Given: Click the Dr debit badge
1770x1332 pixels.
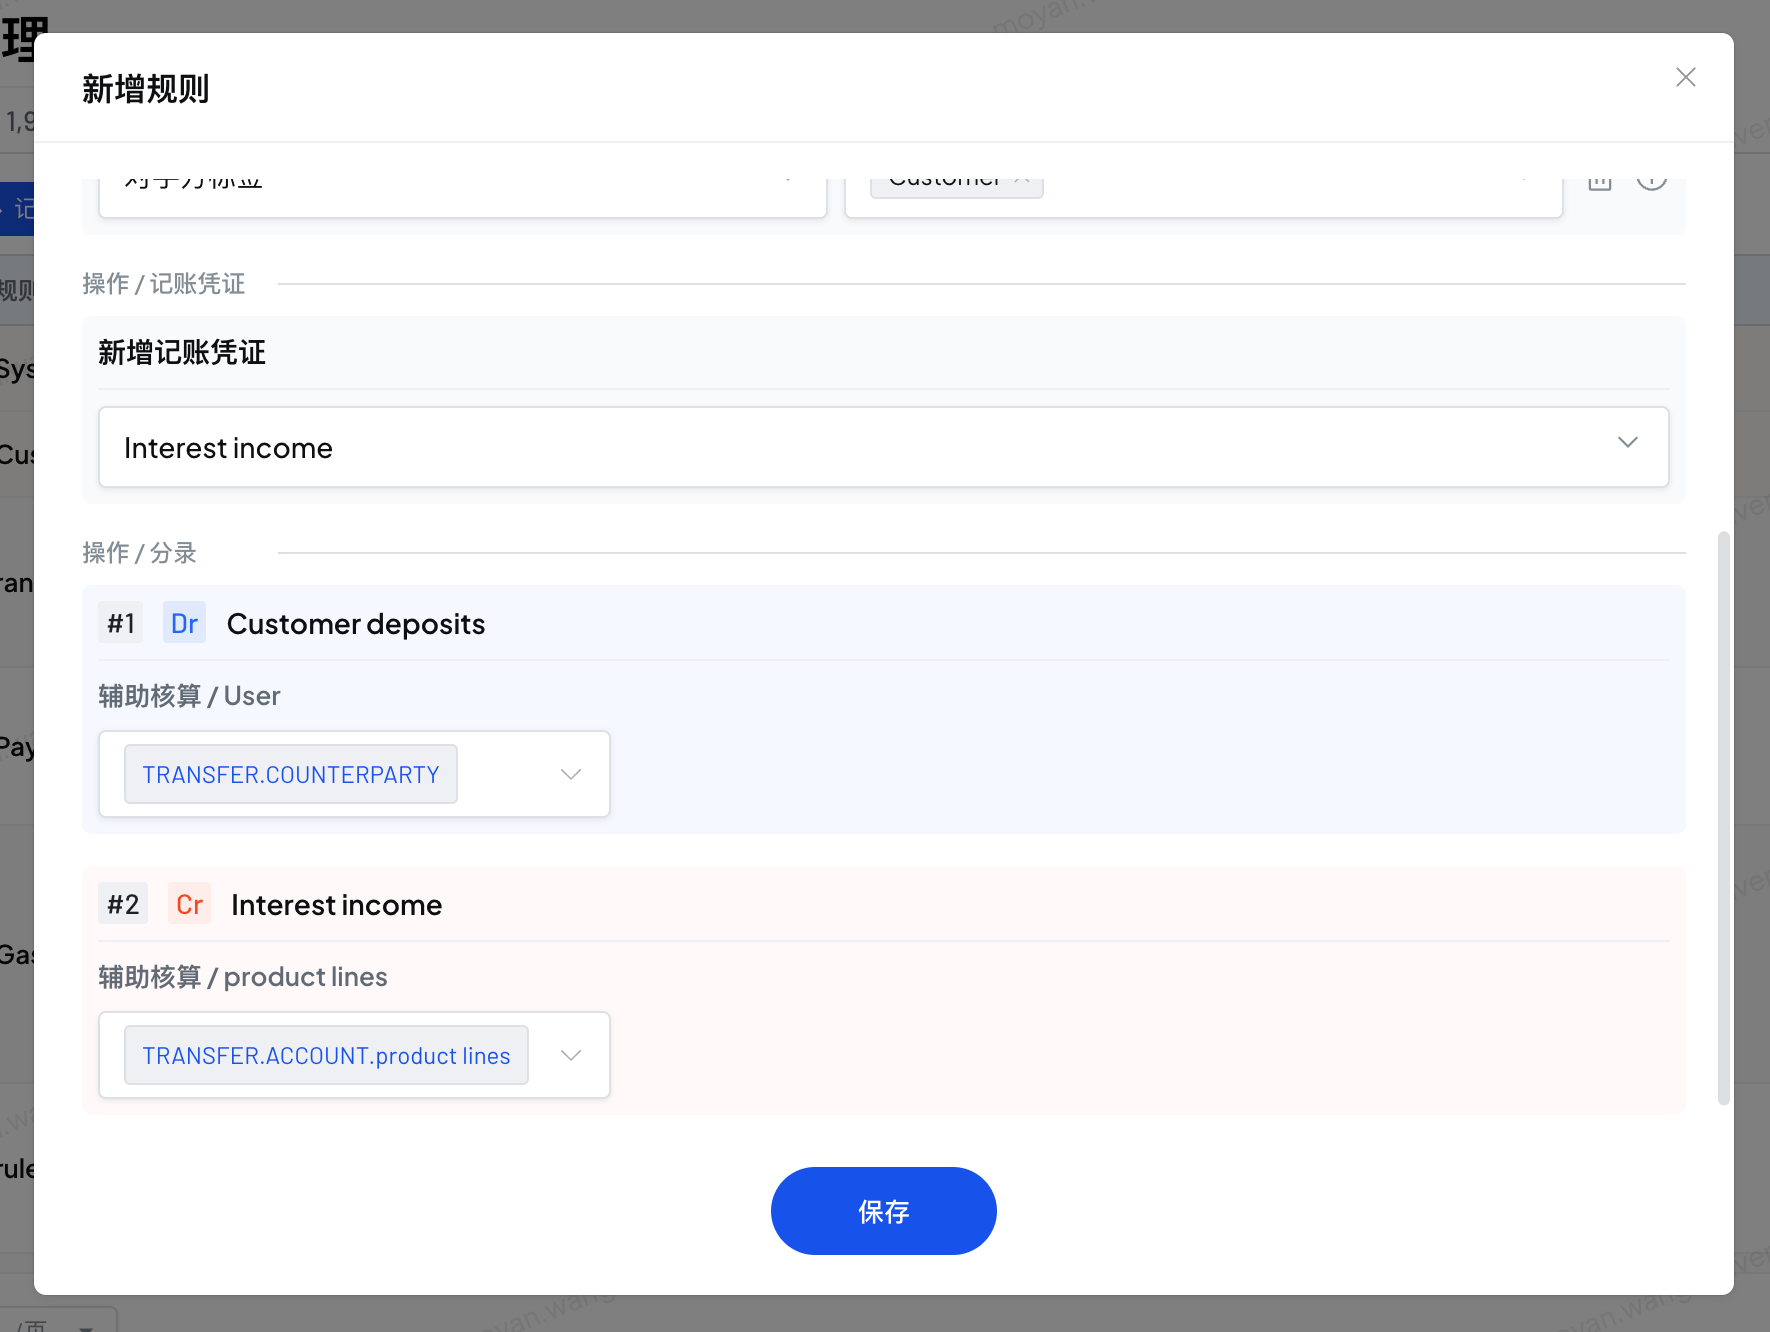Looking at the screenshot, I should (x=184, y=623).
